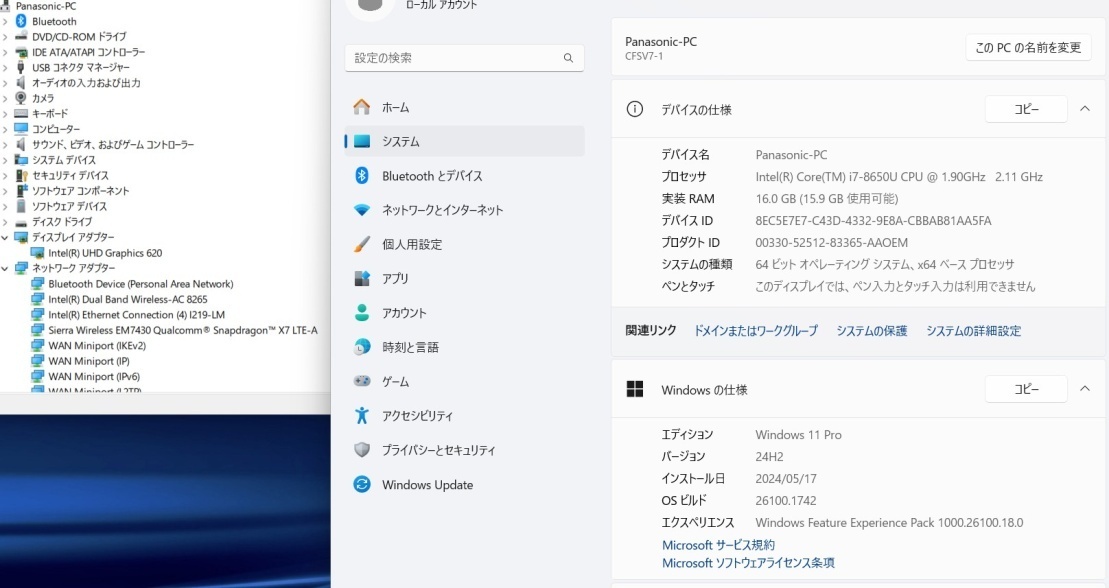Select WAN Miniport (IKEv2) entry
1109x588 pixels.
[x=97, y=345]
